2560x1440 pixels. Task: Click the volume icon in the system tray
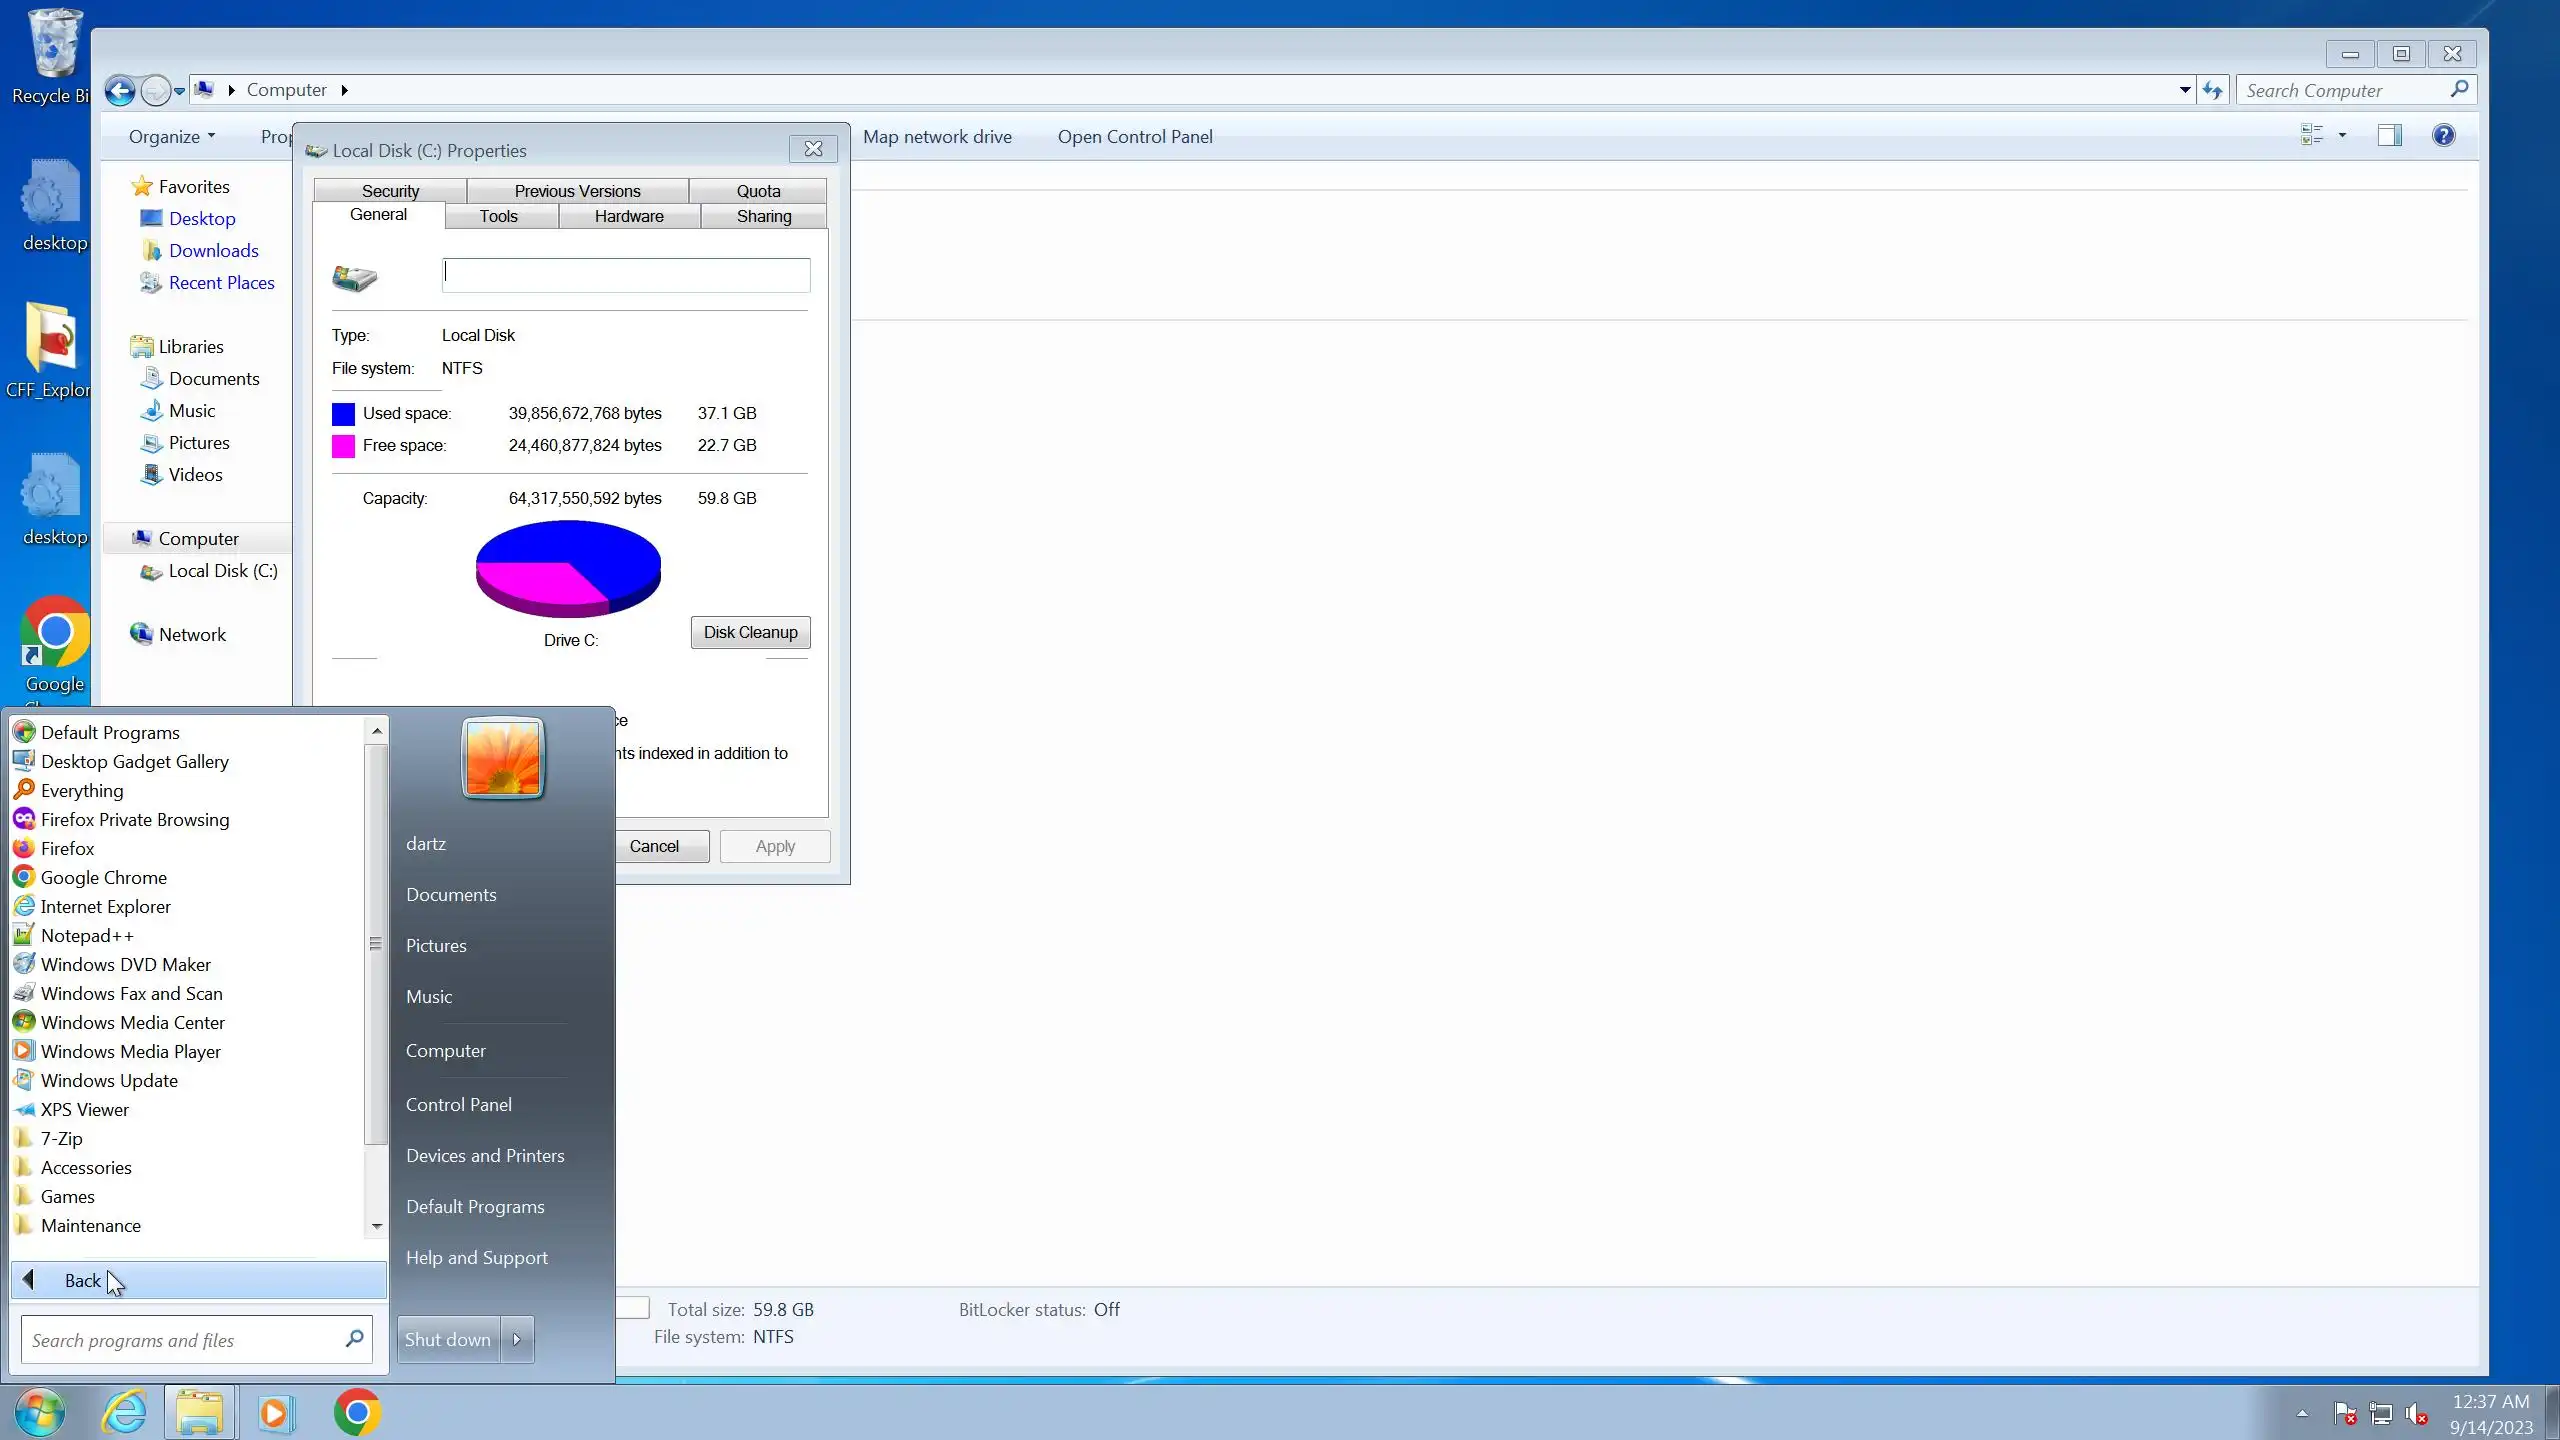pyautogui.click(x=2415, y=1414)
